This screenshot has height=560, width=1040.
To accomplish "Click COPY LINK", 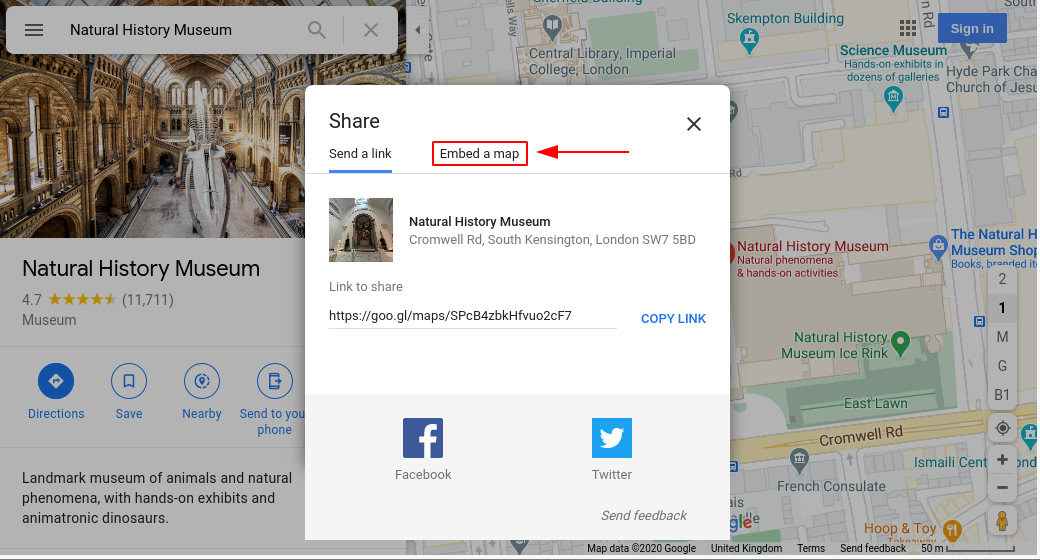I will (673, 318).
